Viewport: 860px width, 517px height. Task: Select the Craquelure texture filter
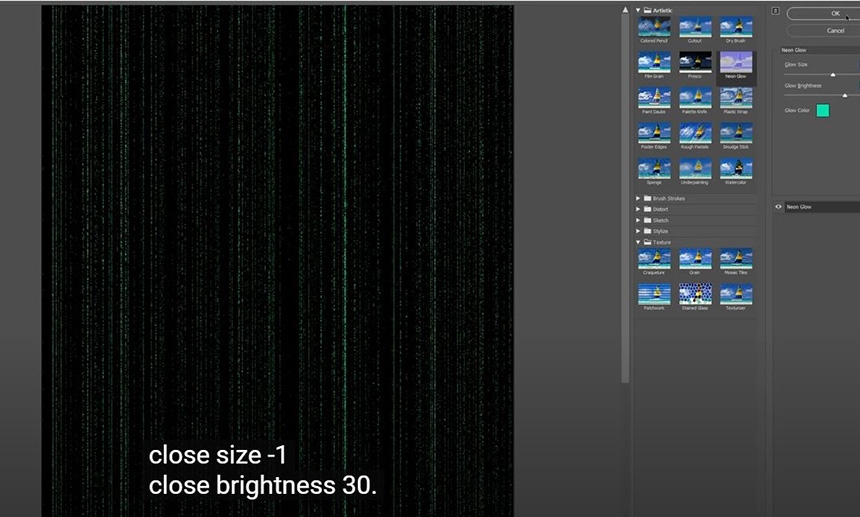654,258
